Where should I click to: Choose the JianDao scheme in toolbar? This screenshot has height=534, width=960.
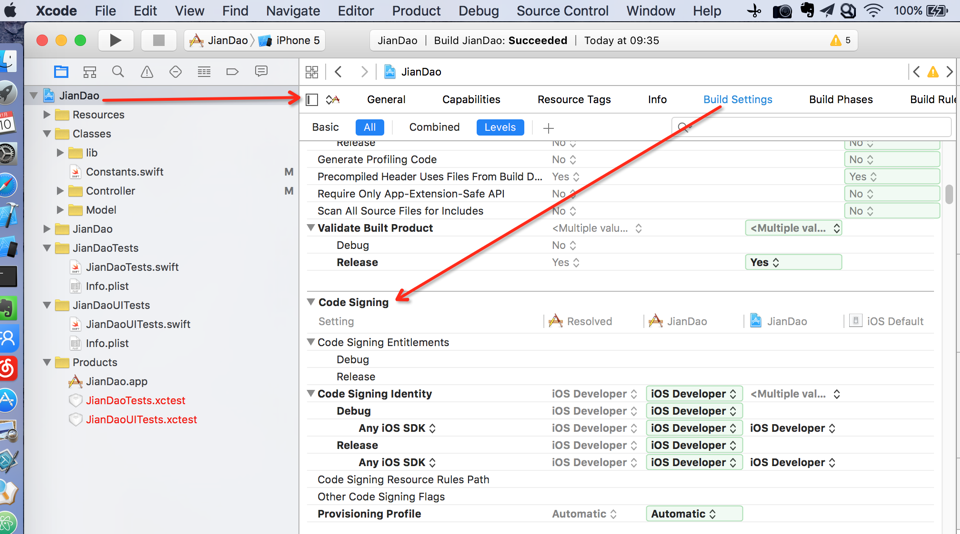(x=219, y=40)
